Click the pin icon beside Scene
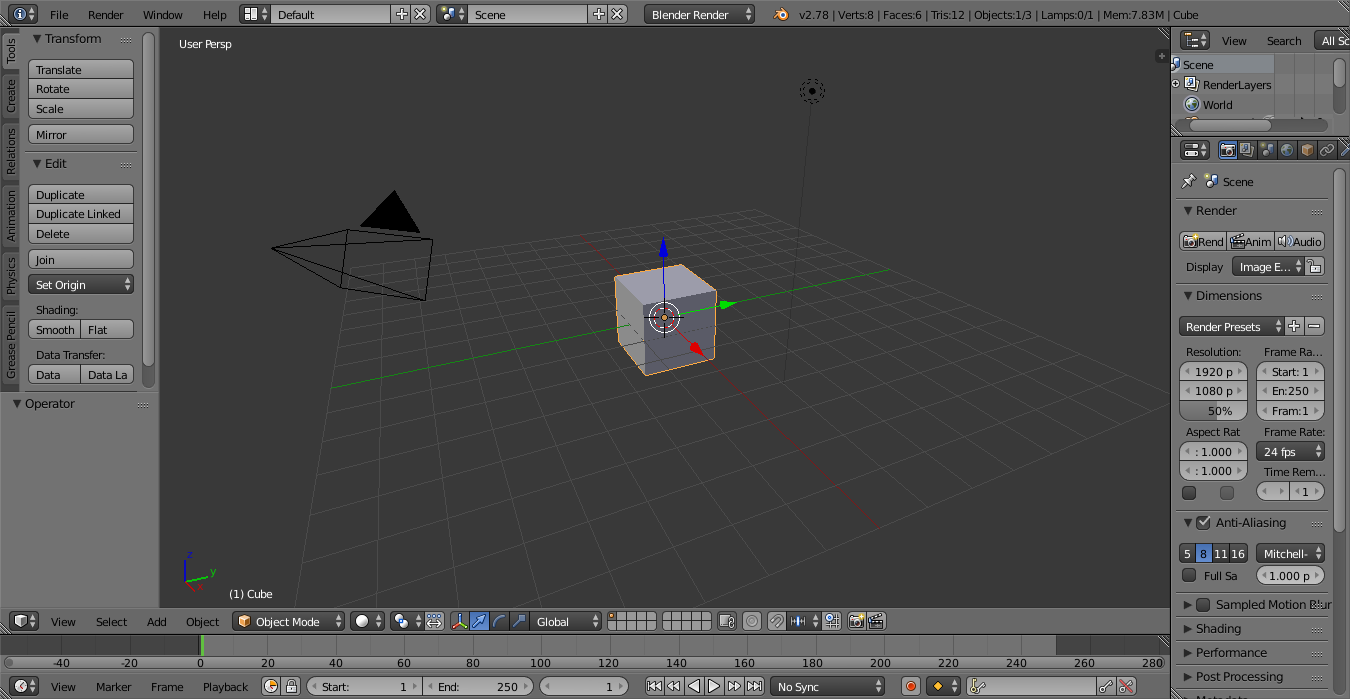 point(1188,181)
